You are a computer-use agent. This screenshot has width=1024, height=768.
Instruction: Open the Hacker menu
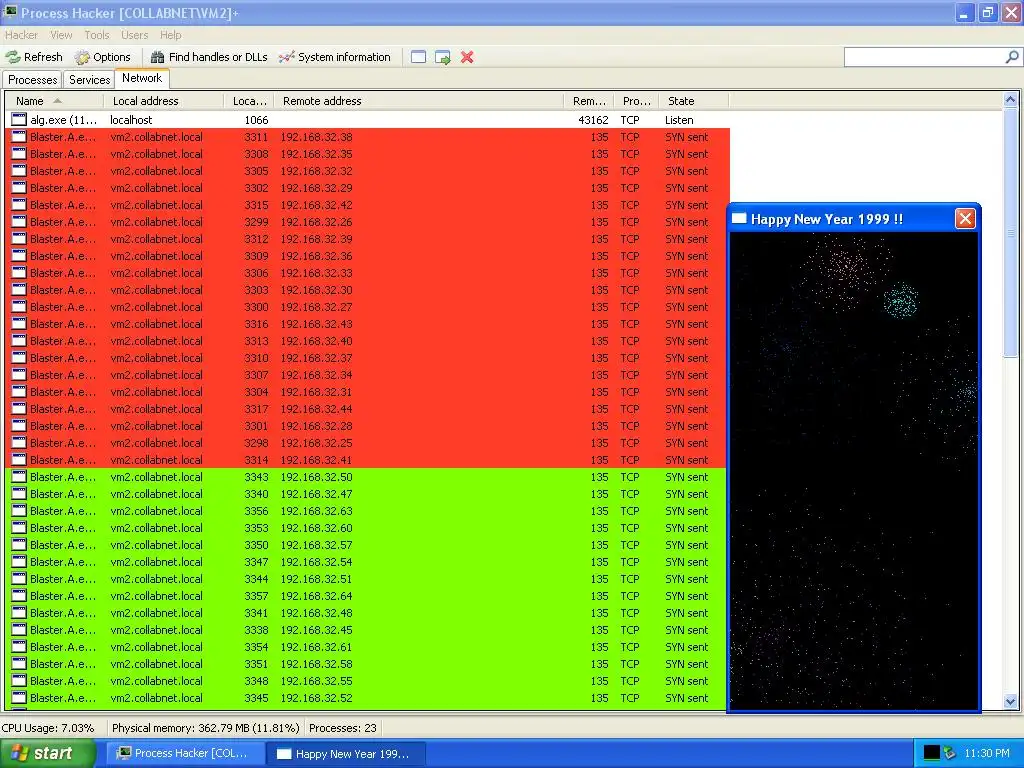tap(22, 35)
